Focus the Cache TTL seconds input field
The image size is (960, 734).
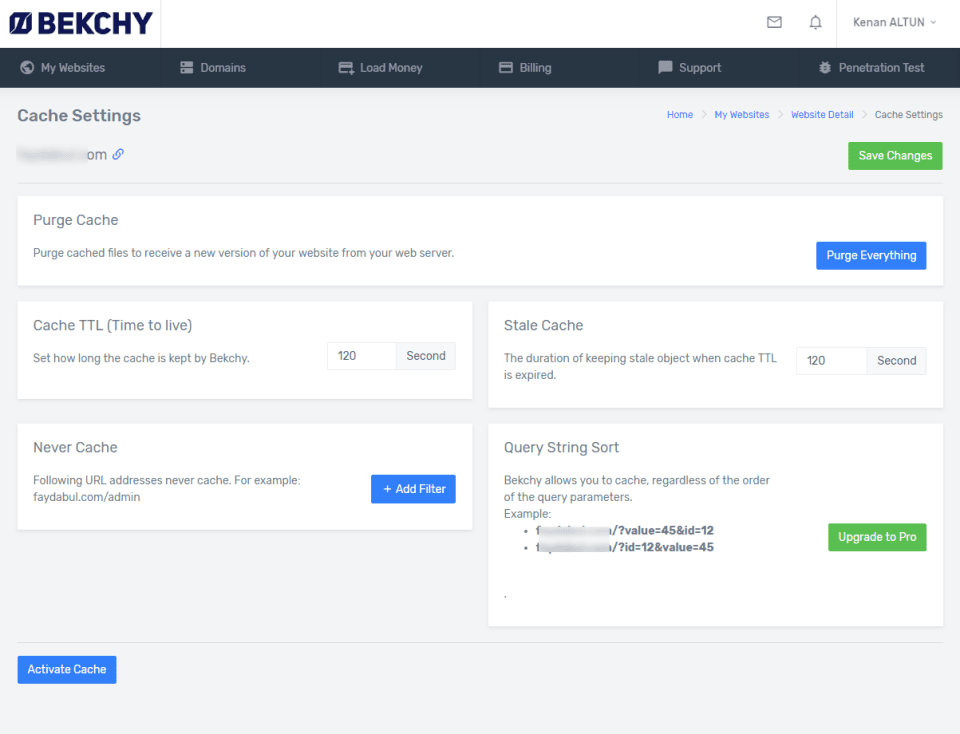point(362,356)
